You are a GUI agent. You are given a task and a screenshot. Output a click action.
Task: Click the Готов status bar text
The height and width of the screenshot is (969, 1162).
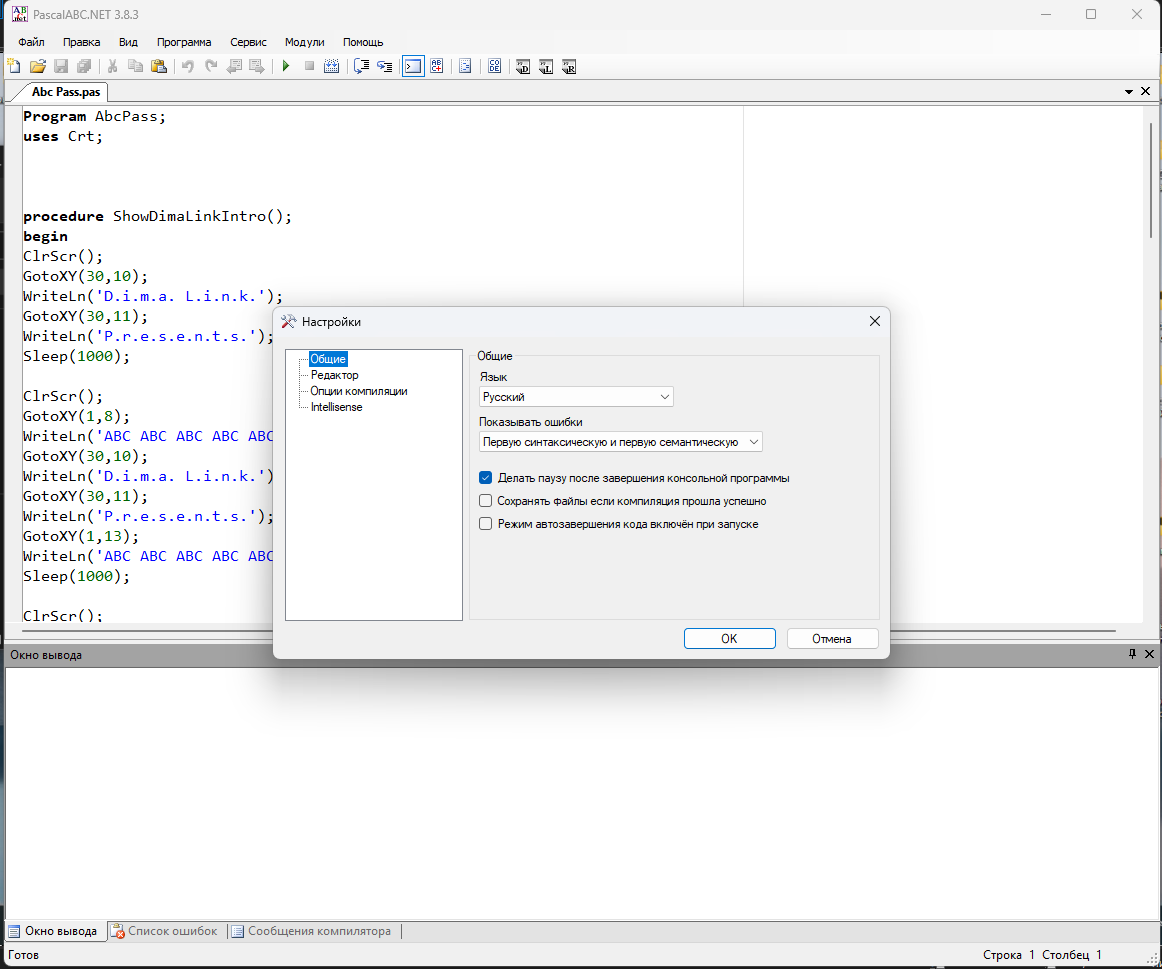(x=24, y=955)
